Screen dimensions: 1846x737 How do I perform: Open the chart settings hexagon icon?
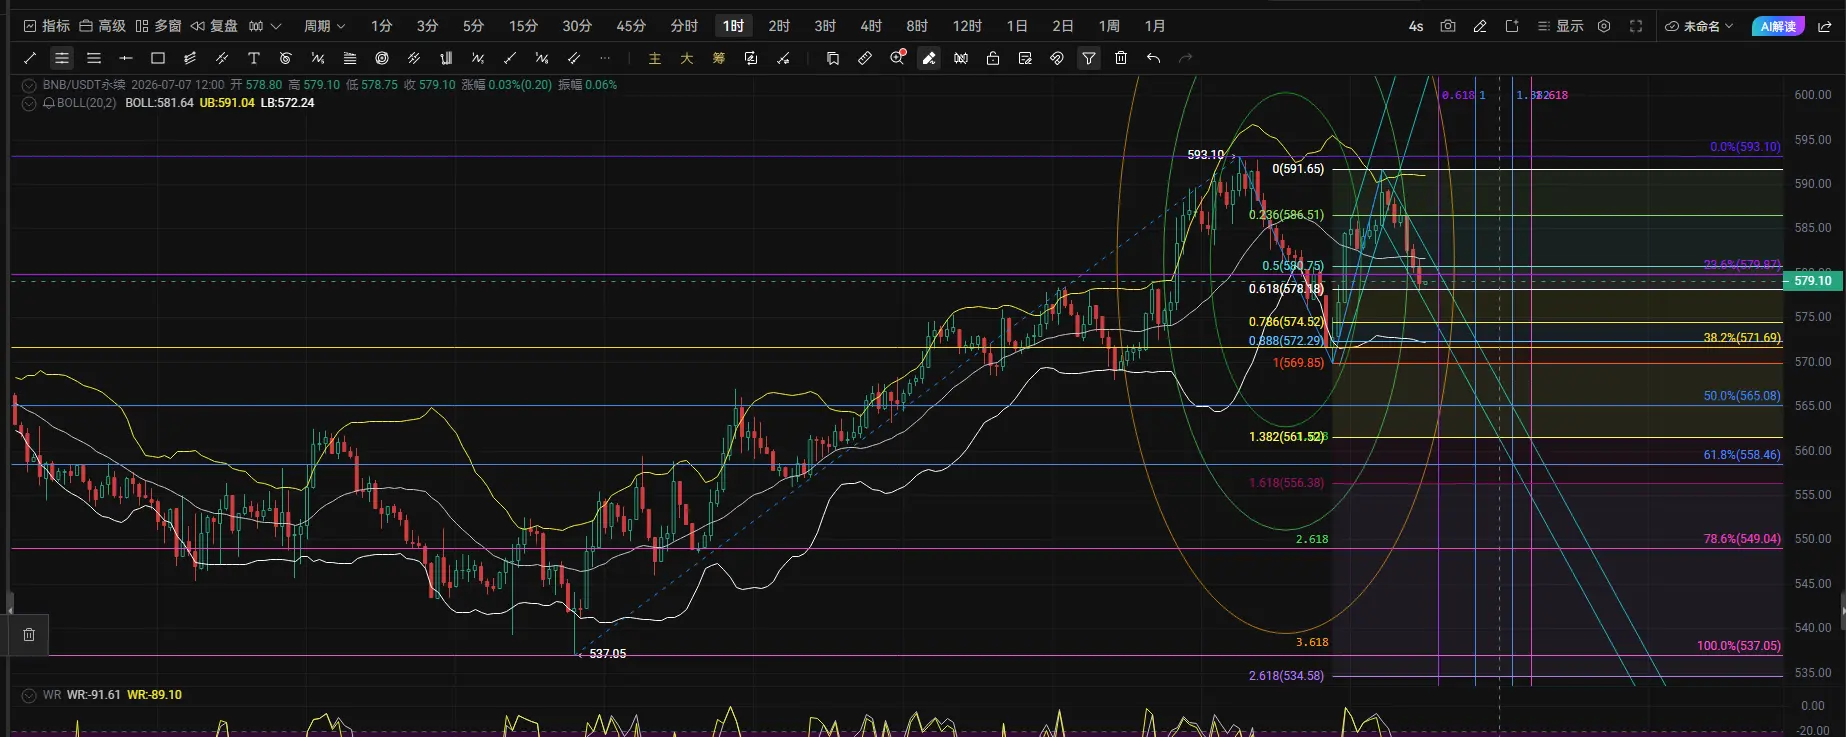(1604, 26)
